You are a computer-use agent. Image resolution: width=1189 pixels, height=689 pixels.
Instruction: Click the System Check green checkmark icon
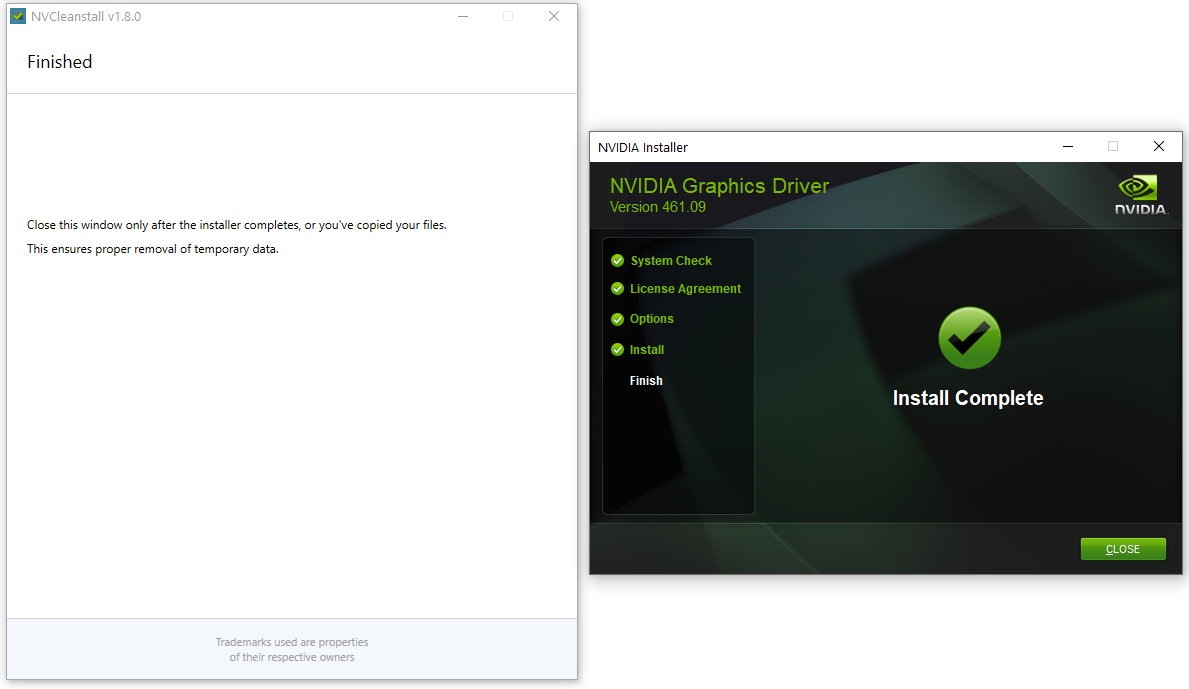(x=617, y=261)
